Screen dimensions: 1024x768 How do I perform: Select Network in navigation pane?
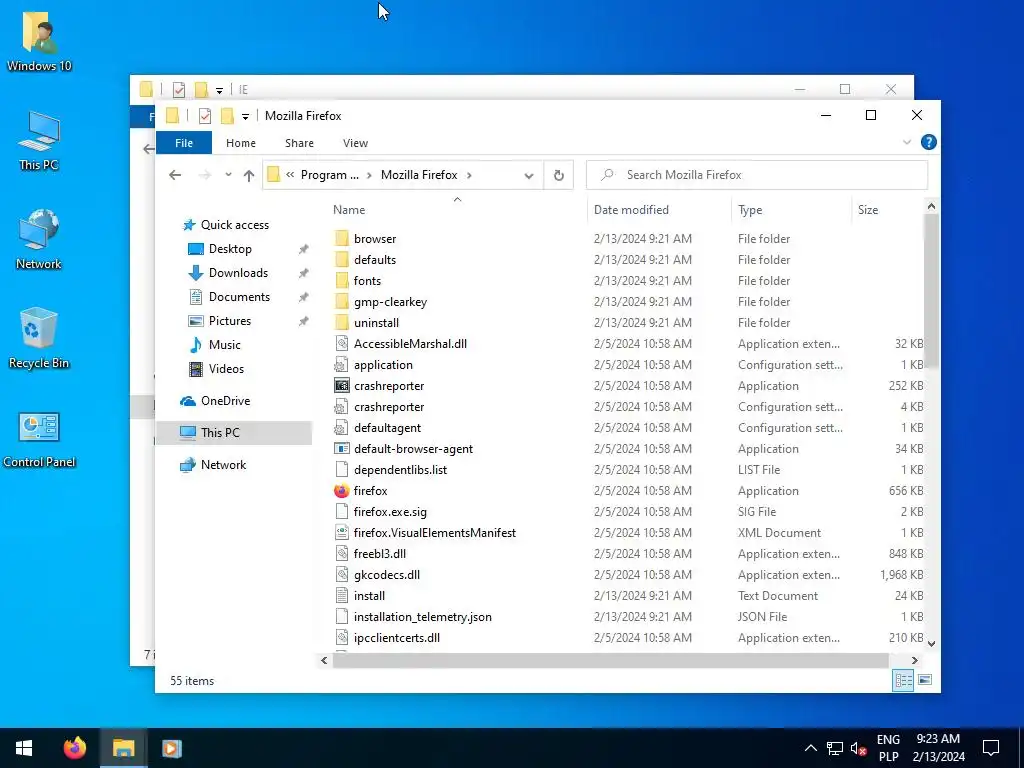point(223,465)
